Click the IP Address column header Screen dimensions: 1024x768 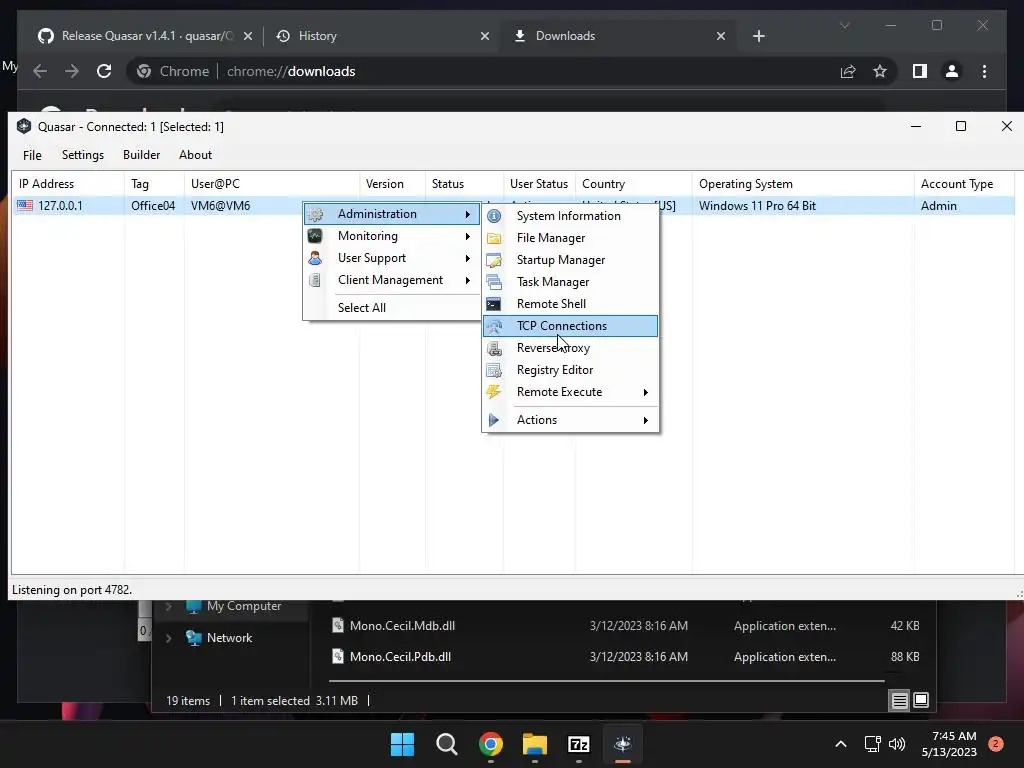point(68,184)
